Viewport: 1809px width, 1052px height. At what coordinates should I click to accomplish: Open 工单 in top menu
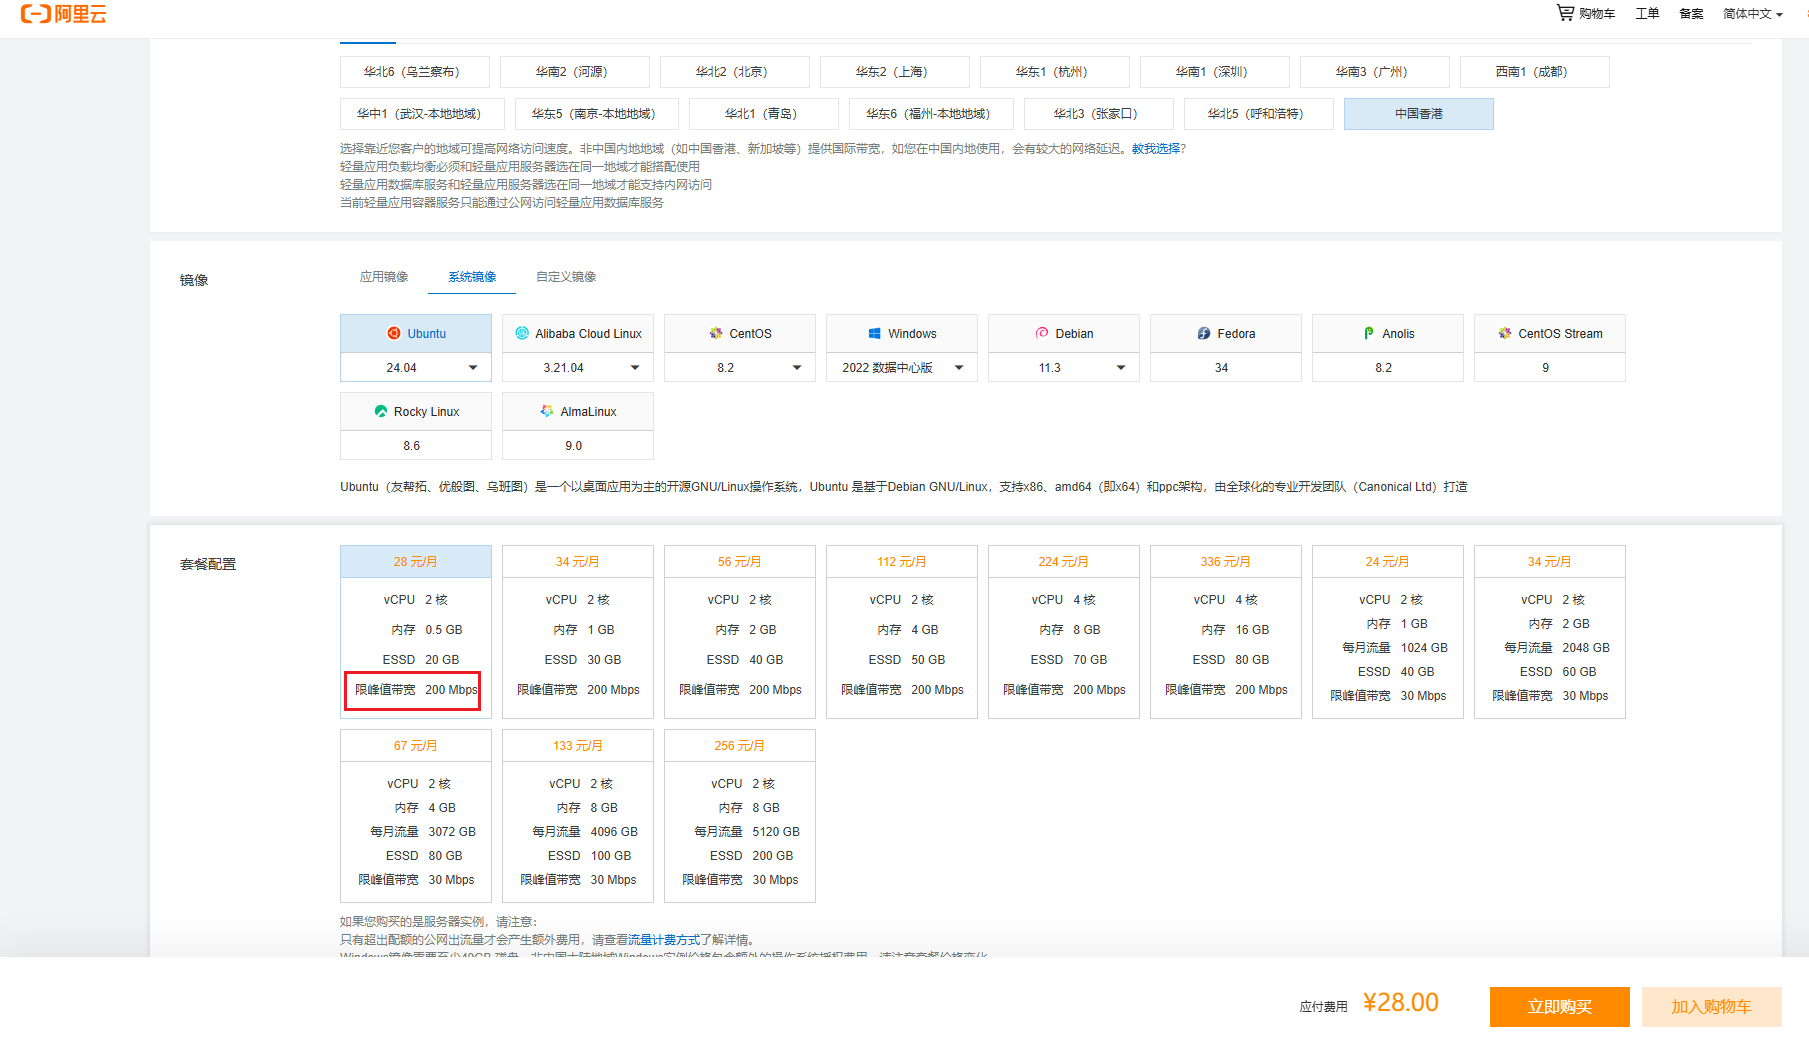pos(1647,14)
